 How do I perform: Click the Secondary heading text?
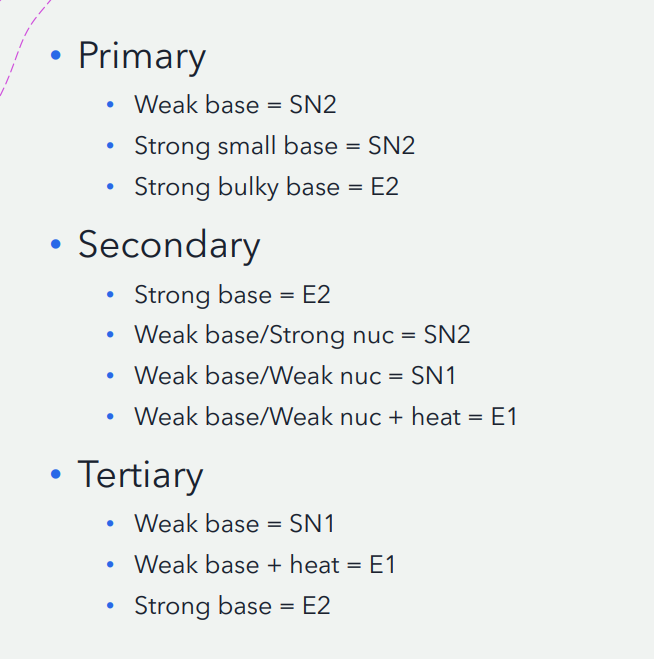click(169, 245)
